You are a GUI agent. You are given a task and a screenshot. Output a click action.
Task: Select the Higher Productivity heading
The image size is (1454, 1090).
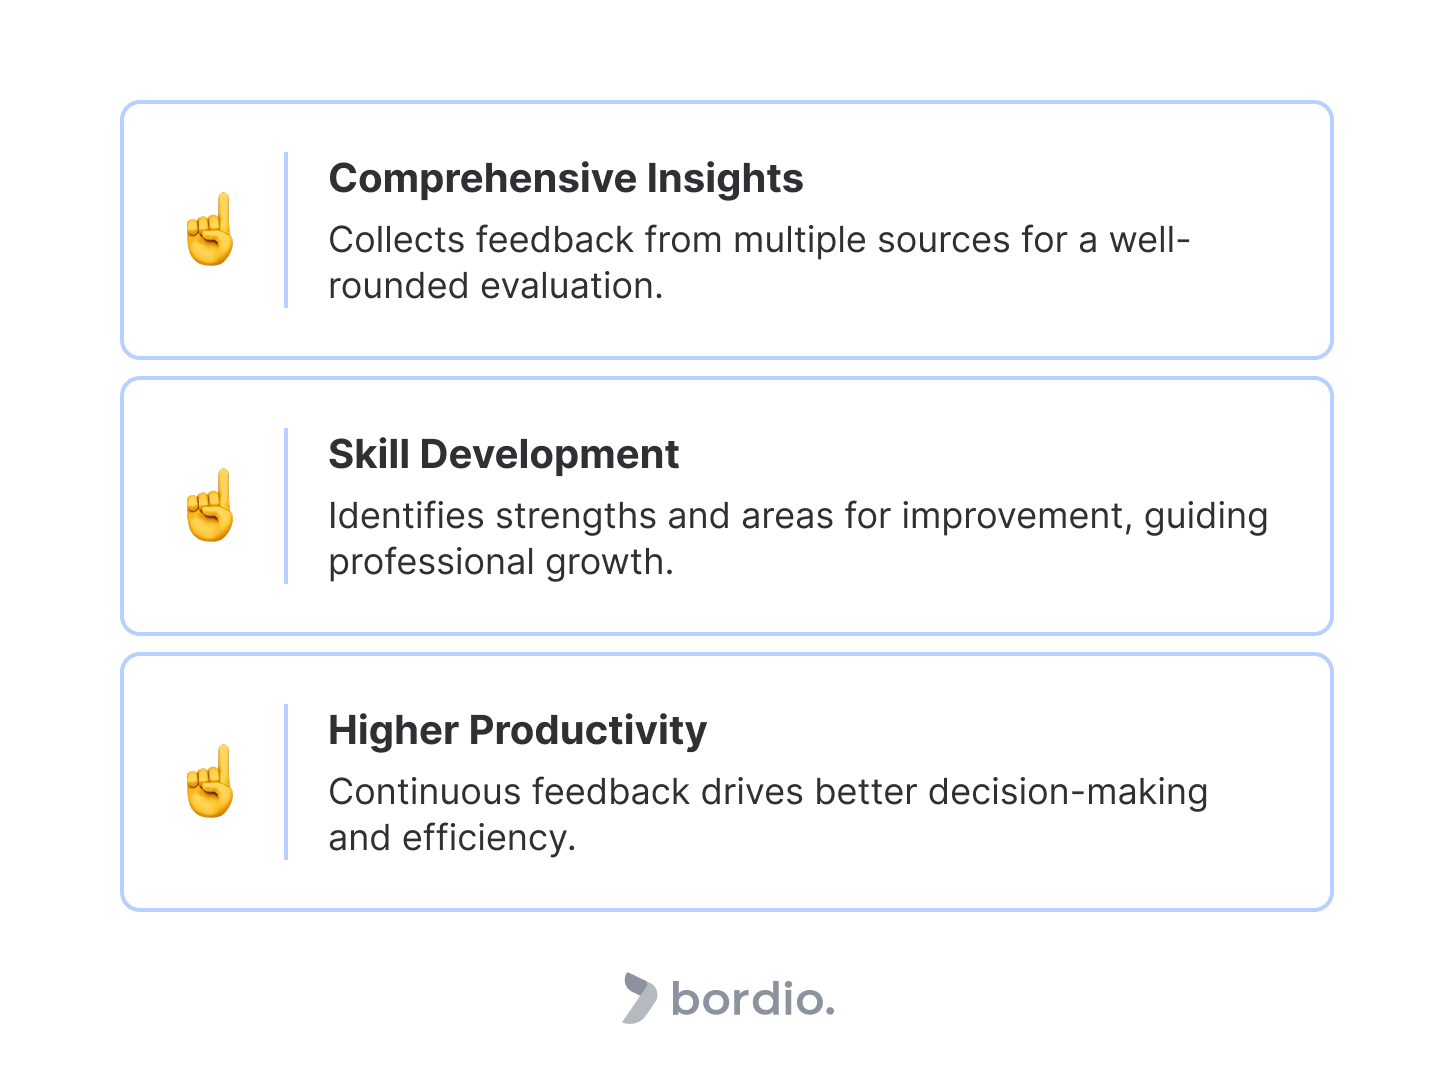click(x=517, y=731)
